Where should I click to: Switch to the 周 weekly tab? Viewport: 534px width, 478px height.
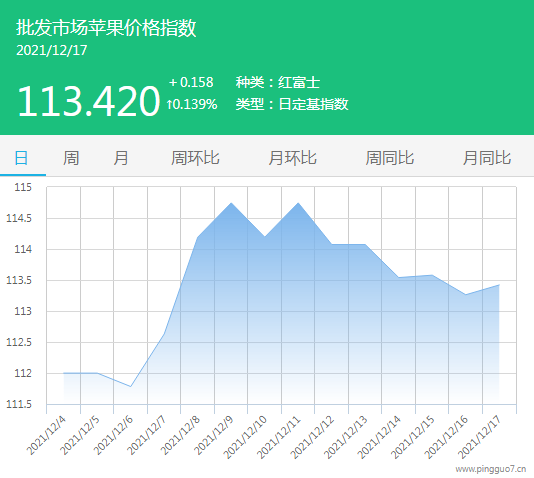click(71, 158)
